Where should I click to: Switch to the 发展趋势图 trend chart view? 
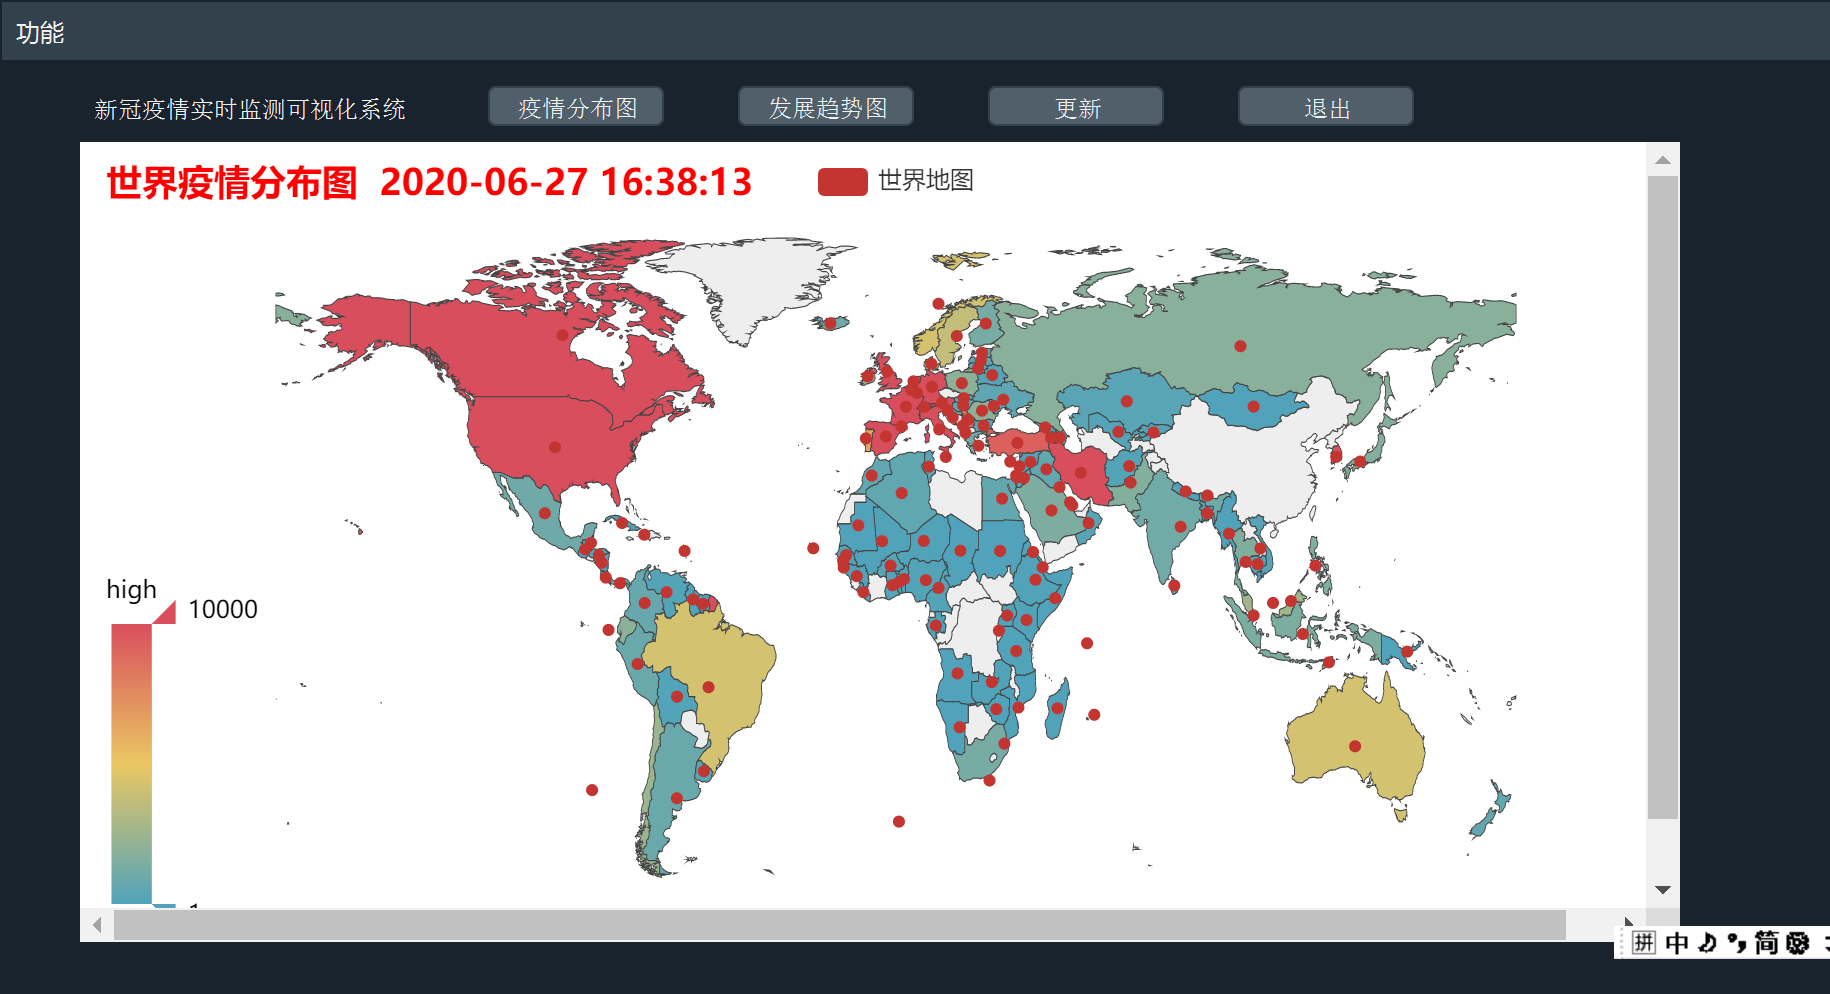(x=825, y=106)
